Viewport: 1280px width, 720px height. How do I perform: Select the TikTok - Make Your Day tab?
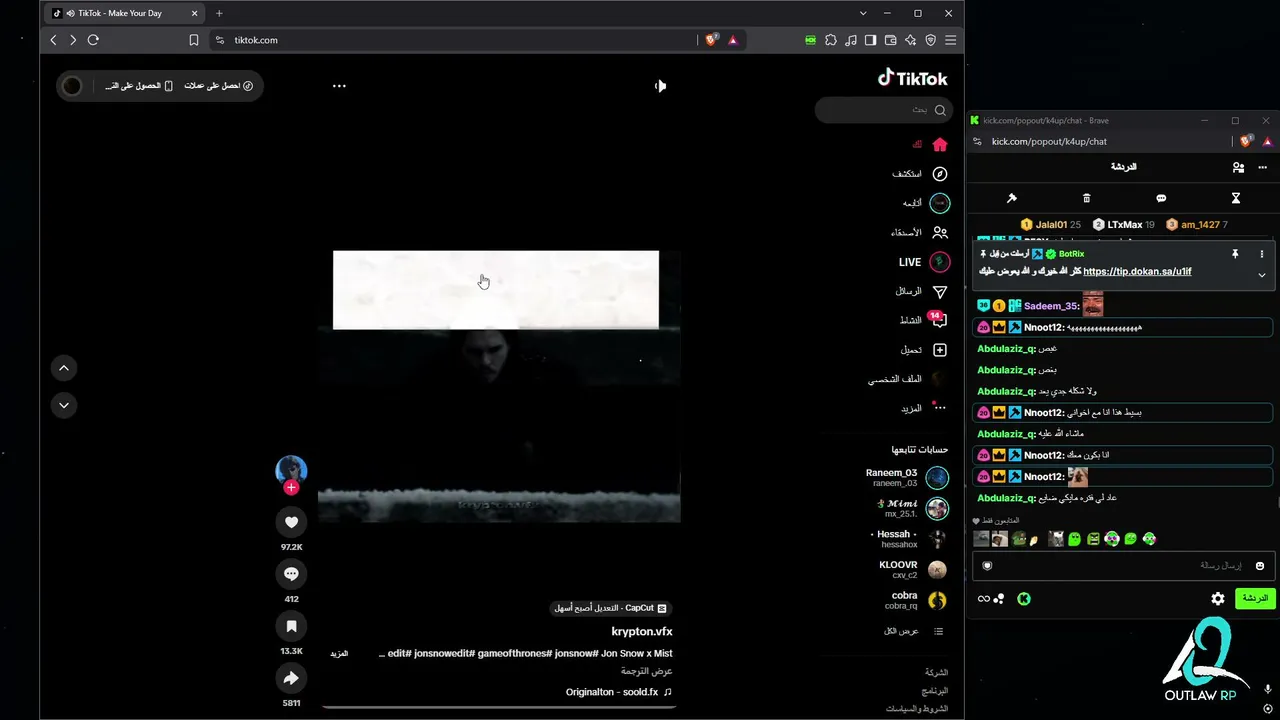coord(124,13)
